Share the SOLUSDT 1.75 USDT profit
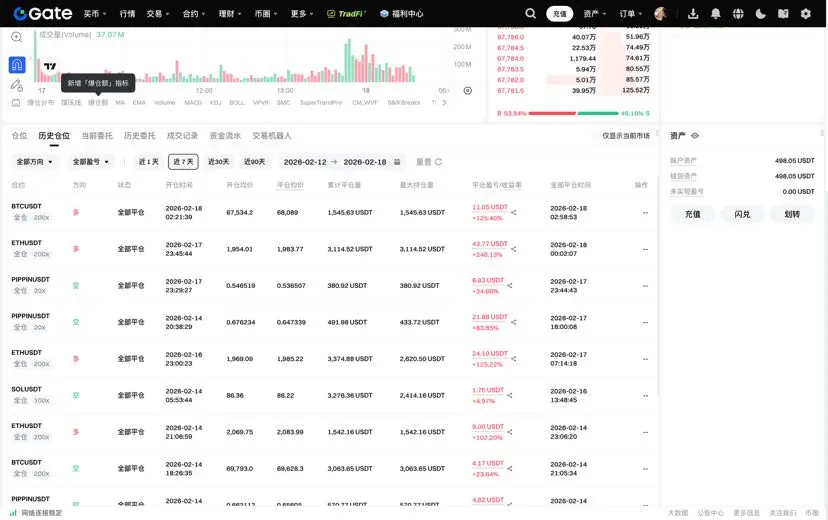 (510, 395)
